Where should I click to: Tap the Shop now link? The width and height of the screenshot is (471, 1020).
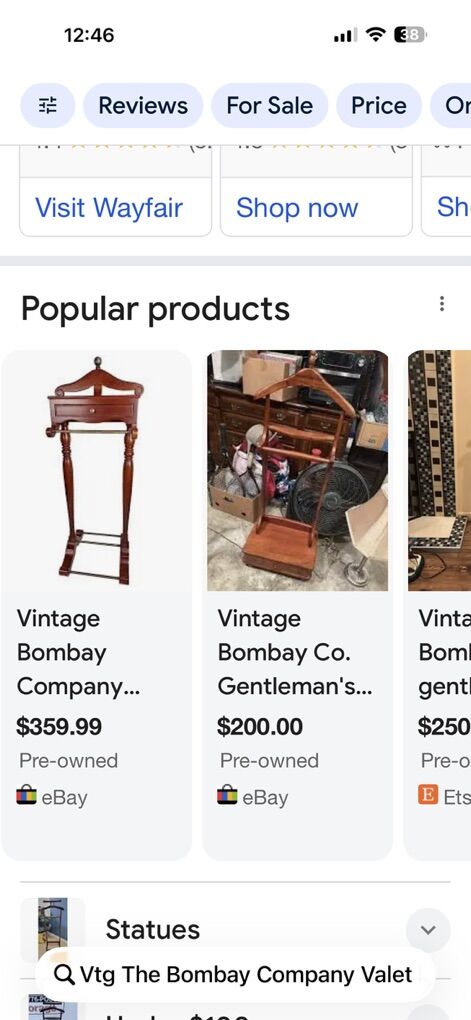[297, 208]
